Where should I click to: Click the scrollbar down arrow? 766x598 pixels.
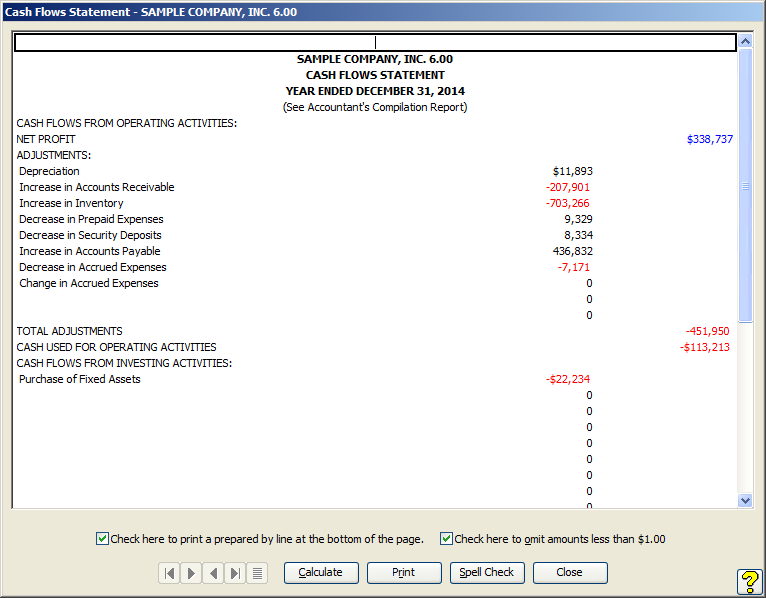pos(745,500)
